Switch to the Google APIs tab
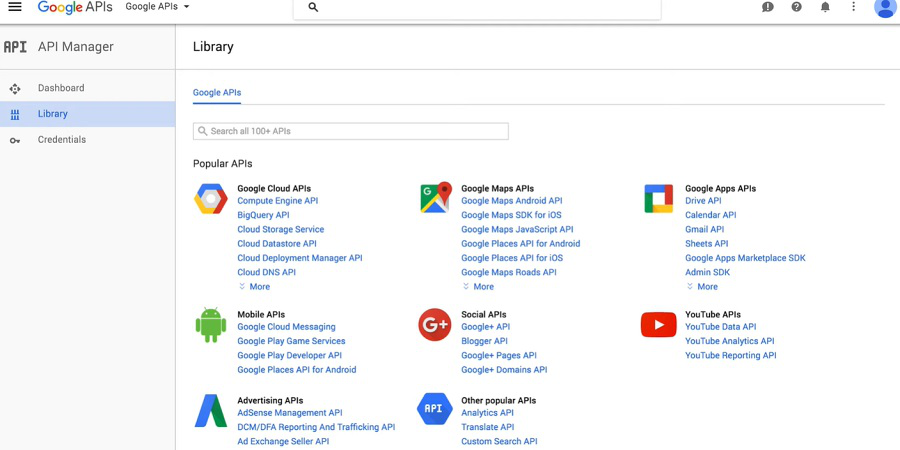Image resolution: width=900 pixels, height=450 pixels. point(217,92)
